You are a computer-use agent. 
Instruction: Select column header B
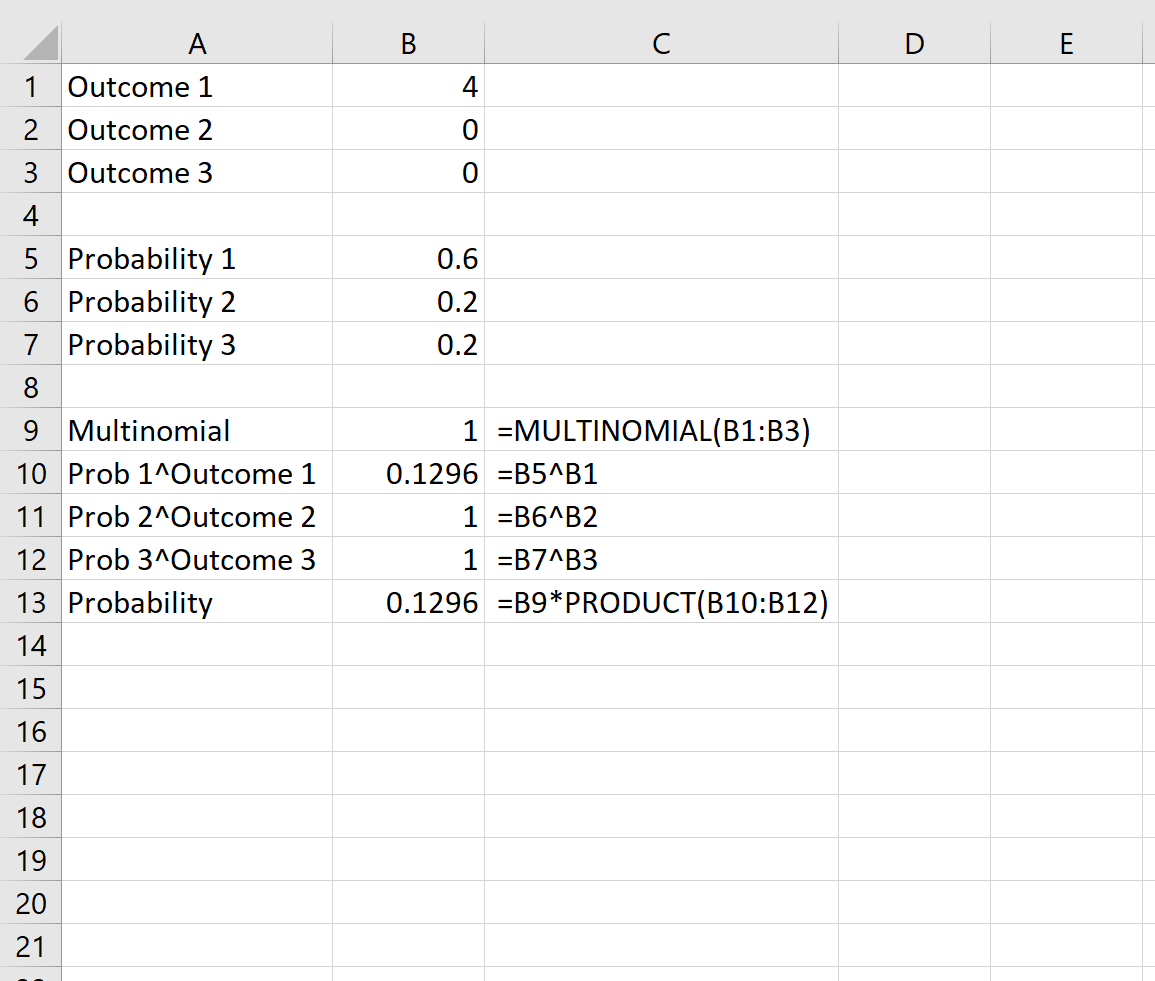coord(407,43)
